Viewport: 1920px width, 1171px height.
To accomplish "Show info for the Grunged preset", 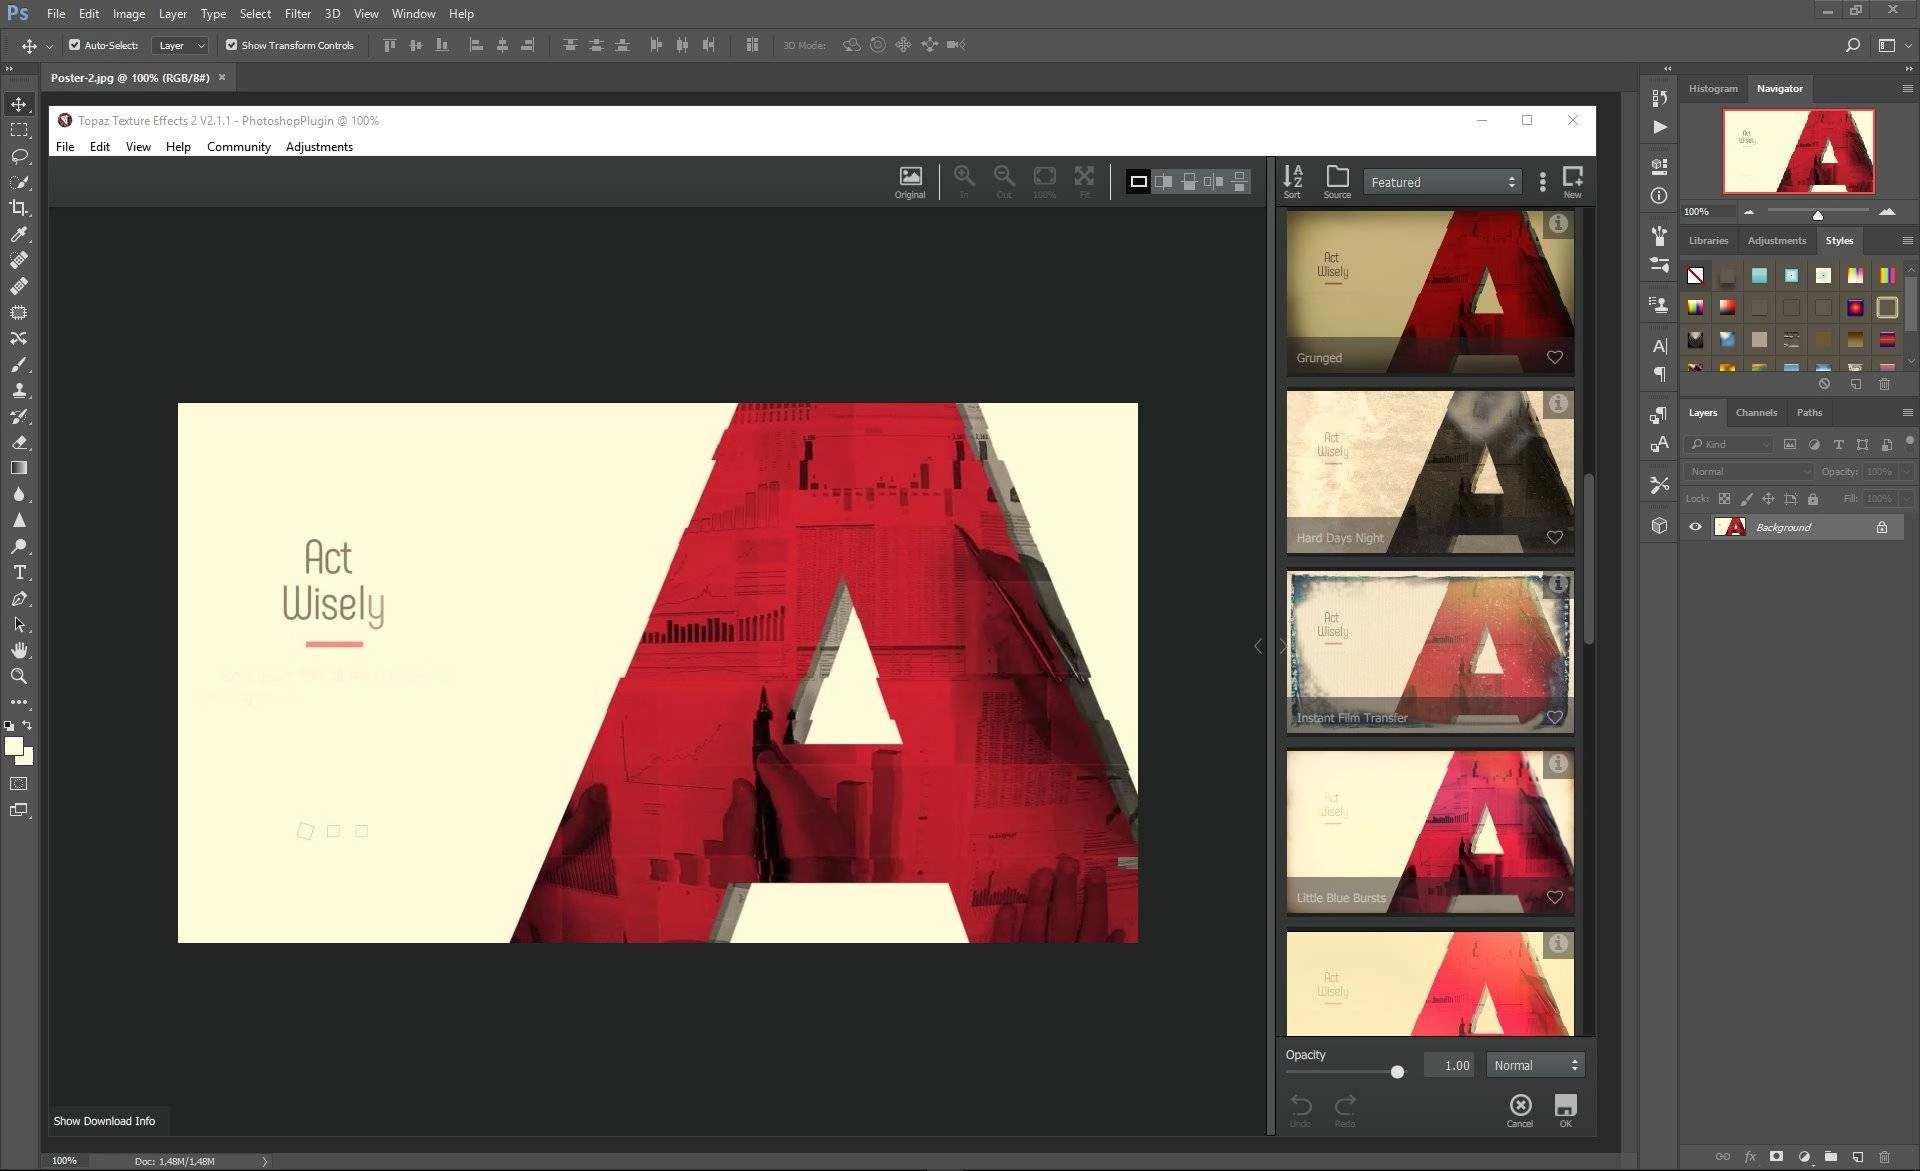I will [1558, 224].
